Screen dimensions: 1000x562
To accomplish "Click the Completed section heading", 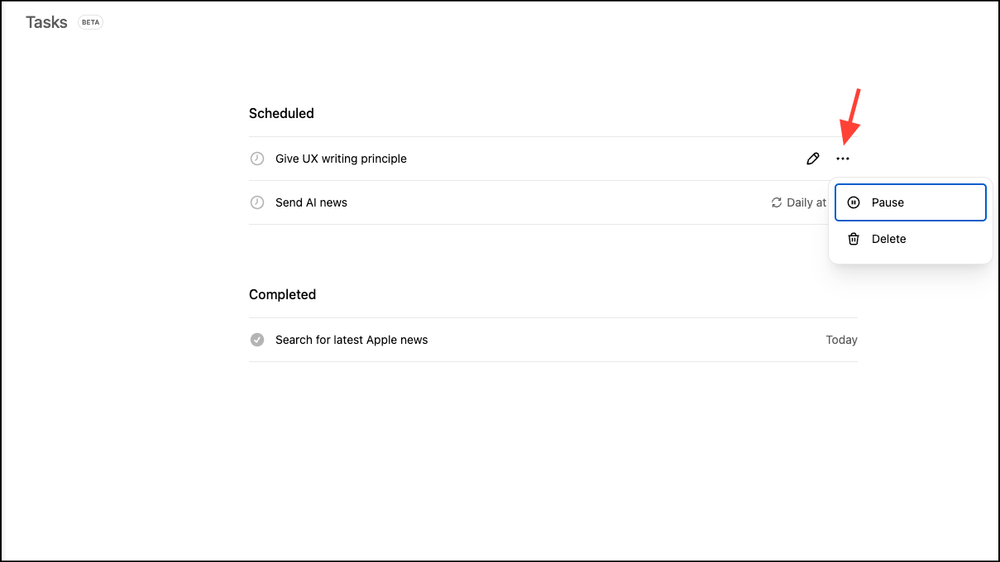I will coord(282,294).
